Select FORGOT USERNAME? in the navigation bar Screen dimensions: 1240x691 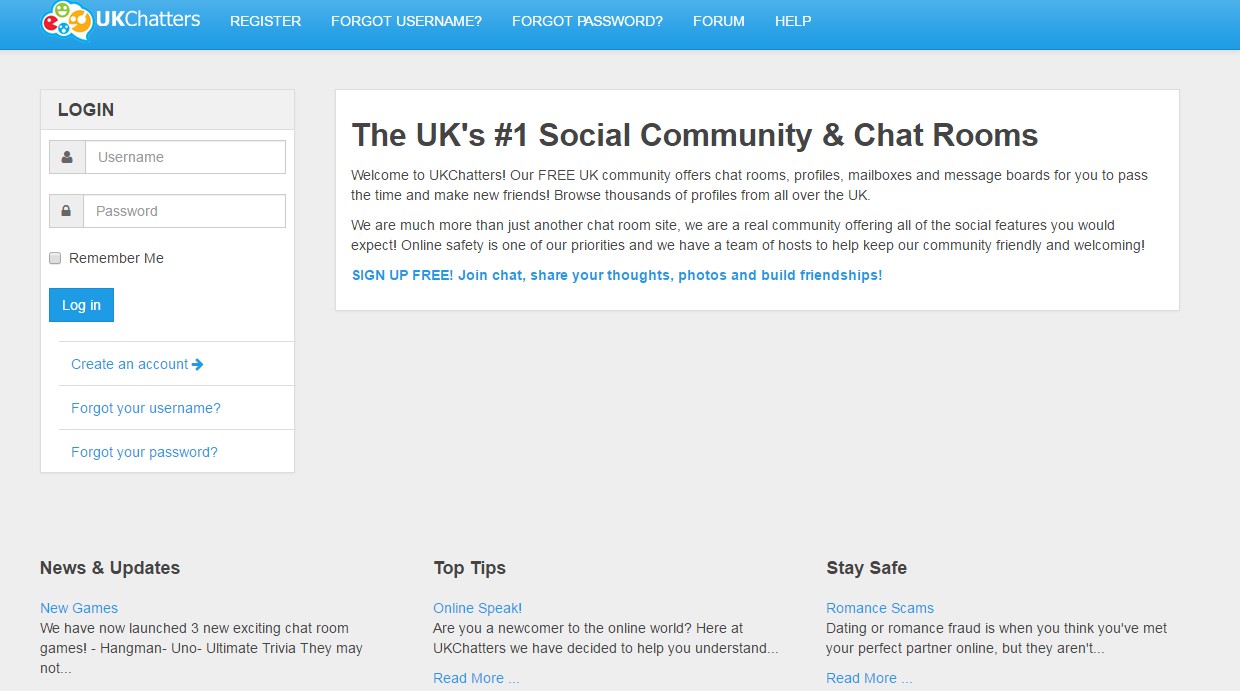point(406,20)
